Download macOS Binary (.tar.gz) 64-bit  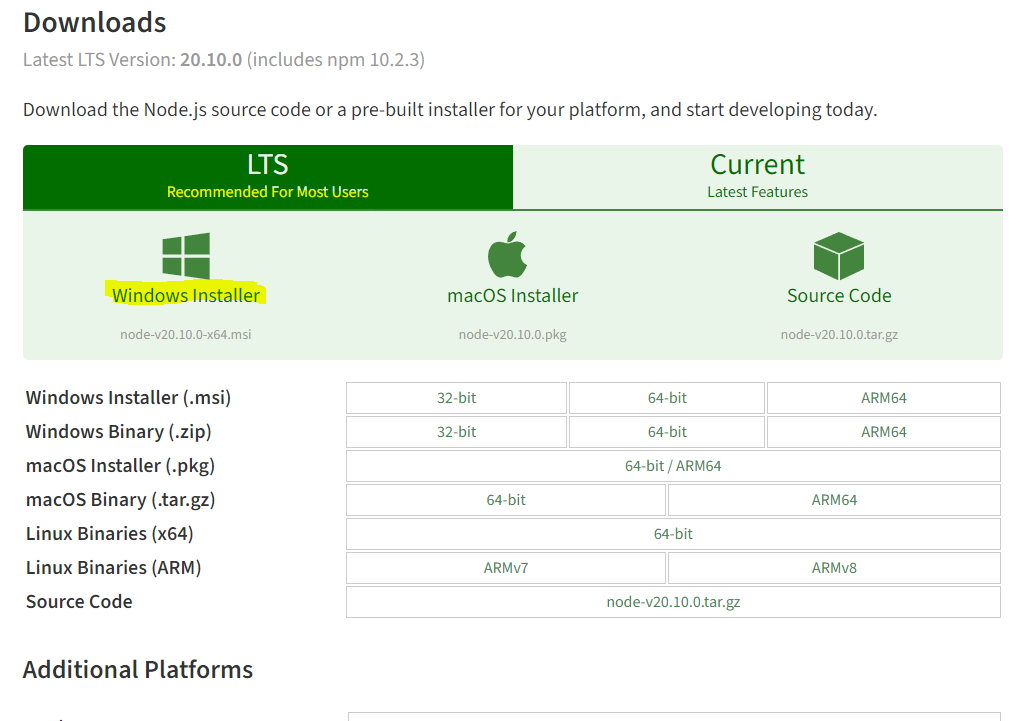tap(506, 500)
